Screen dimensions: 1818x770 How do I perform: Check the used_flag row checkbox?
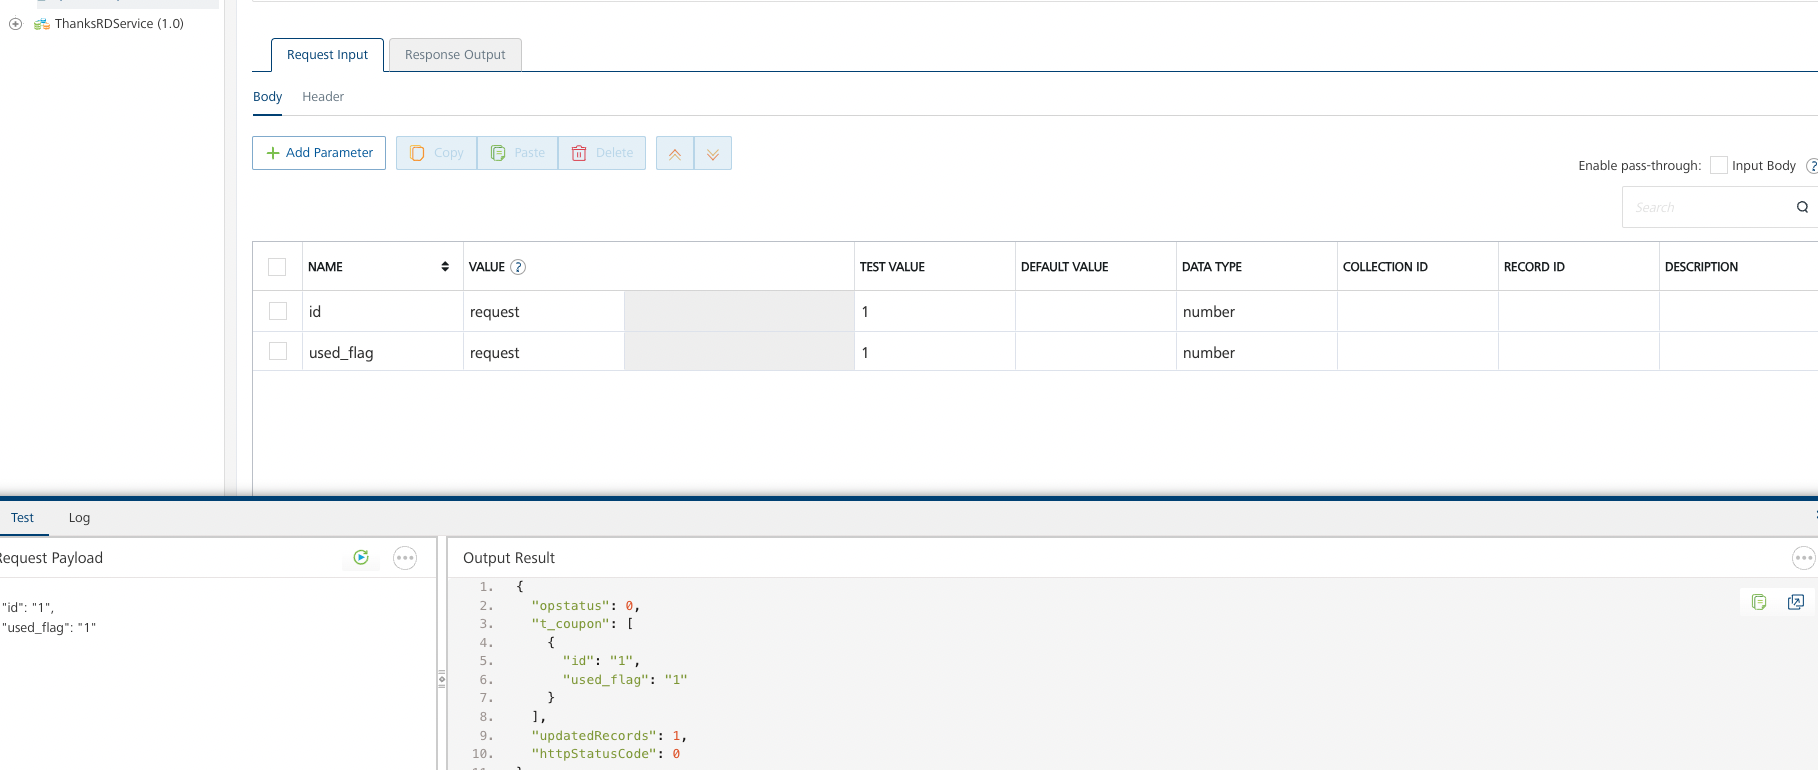[278, 351]
